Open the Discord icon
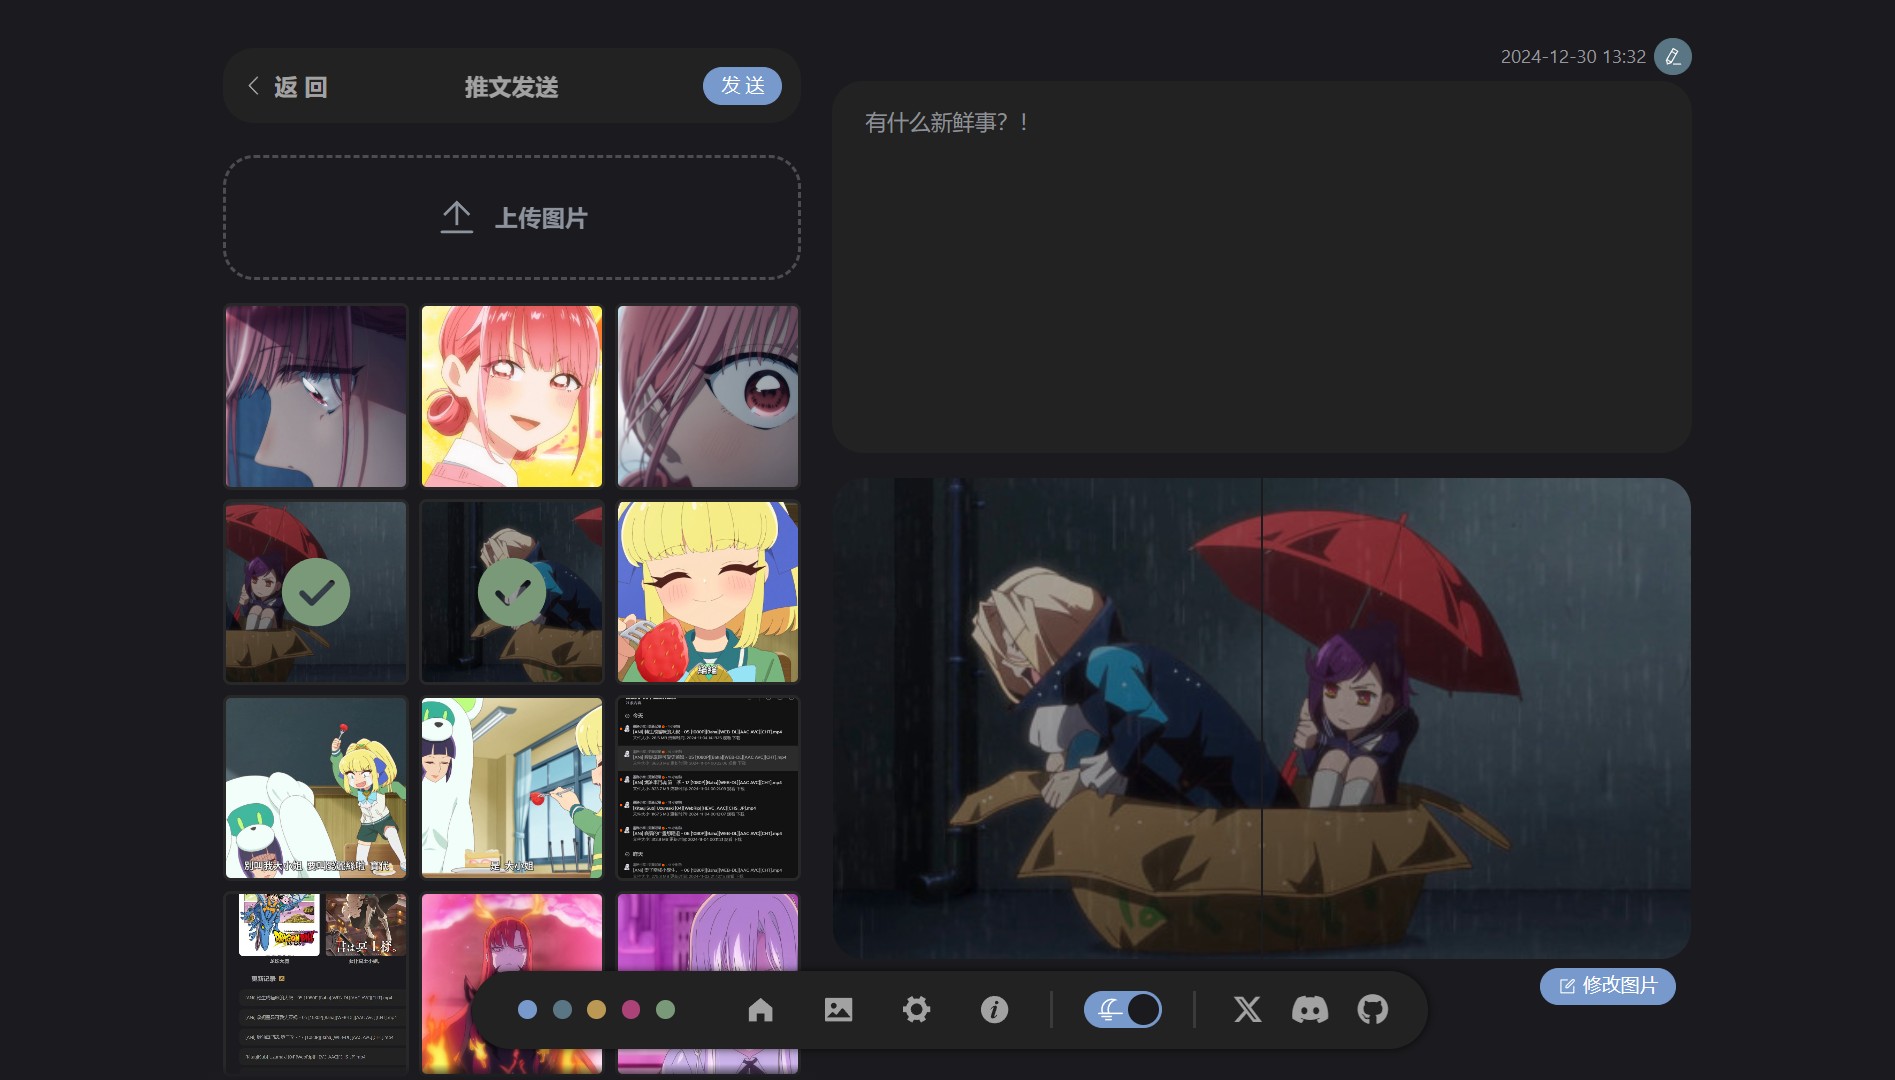Viewport: 1895px width, 1080px height. tap(1310, 1010)
